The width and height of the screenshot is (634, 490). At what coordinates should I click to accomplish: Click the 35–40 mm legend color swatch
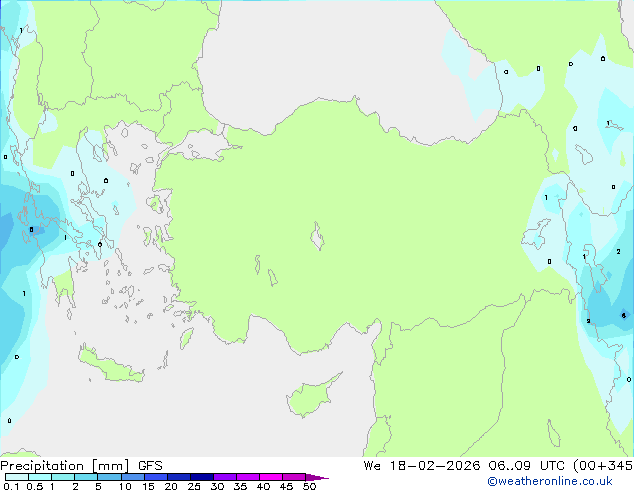tap(247, 477)
